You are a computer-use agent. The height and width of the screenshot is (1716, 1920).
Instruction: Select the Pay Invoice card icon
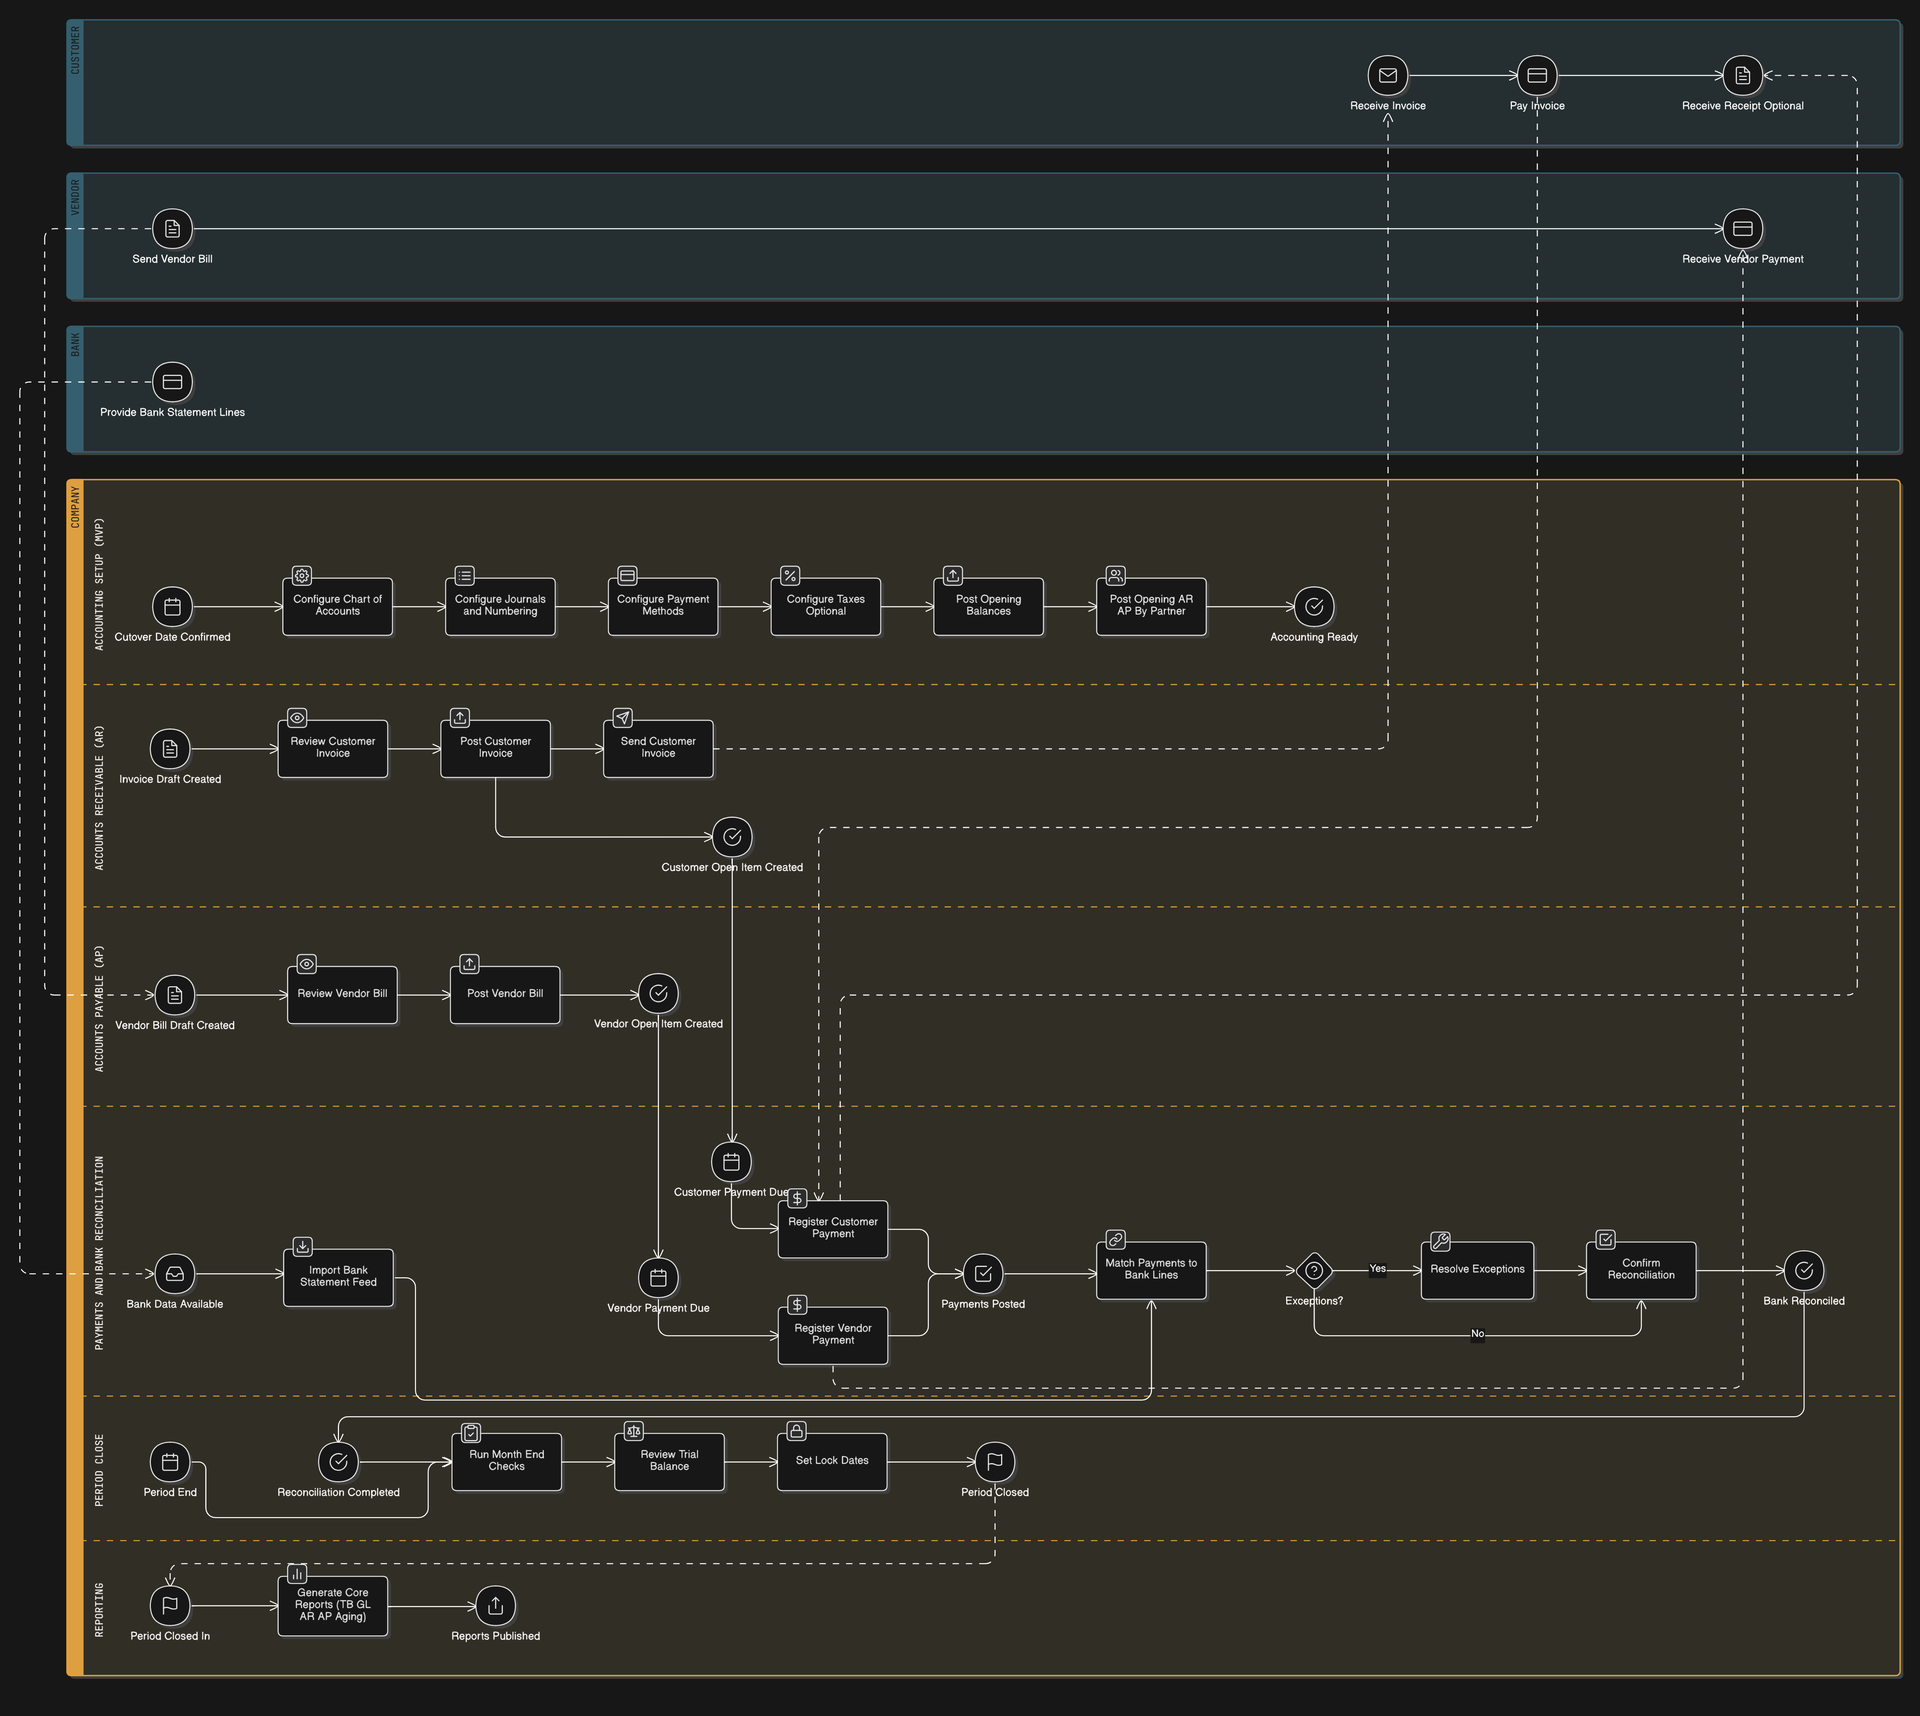[1536, 75]
